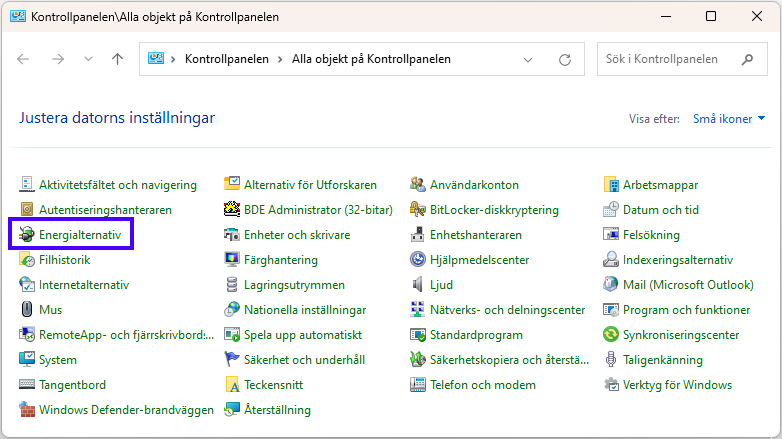This screenshot has height=439, width=782.
Task: Click the BitLocker-diskkryptering icon
Action: pyautogui.click(x=418, y=210)
